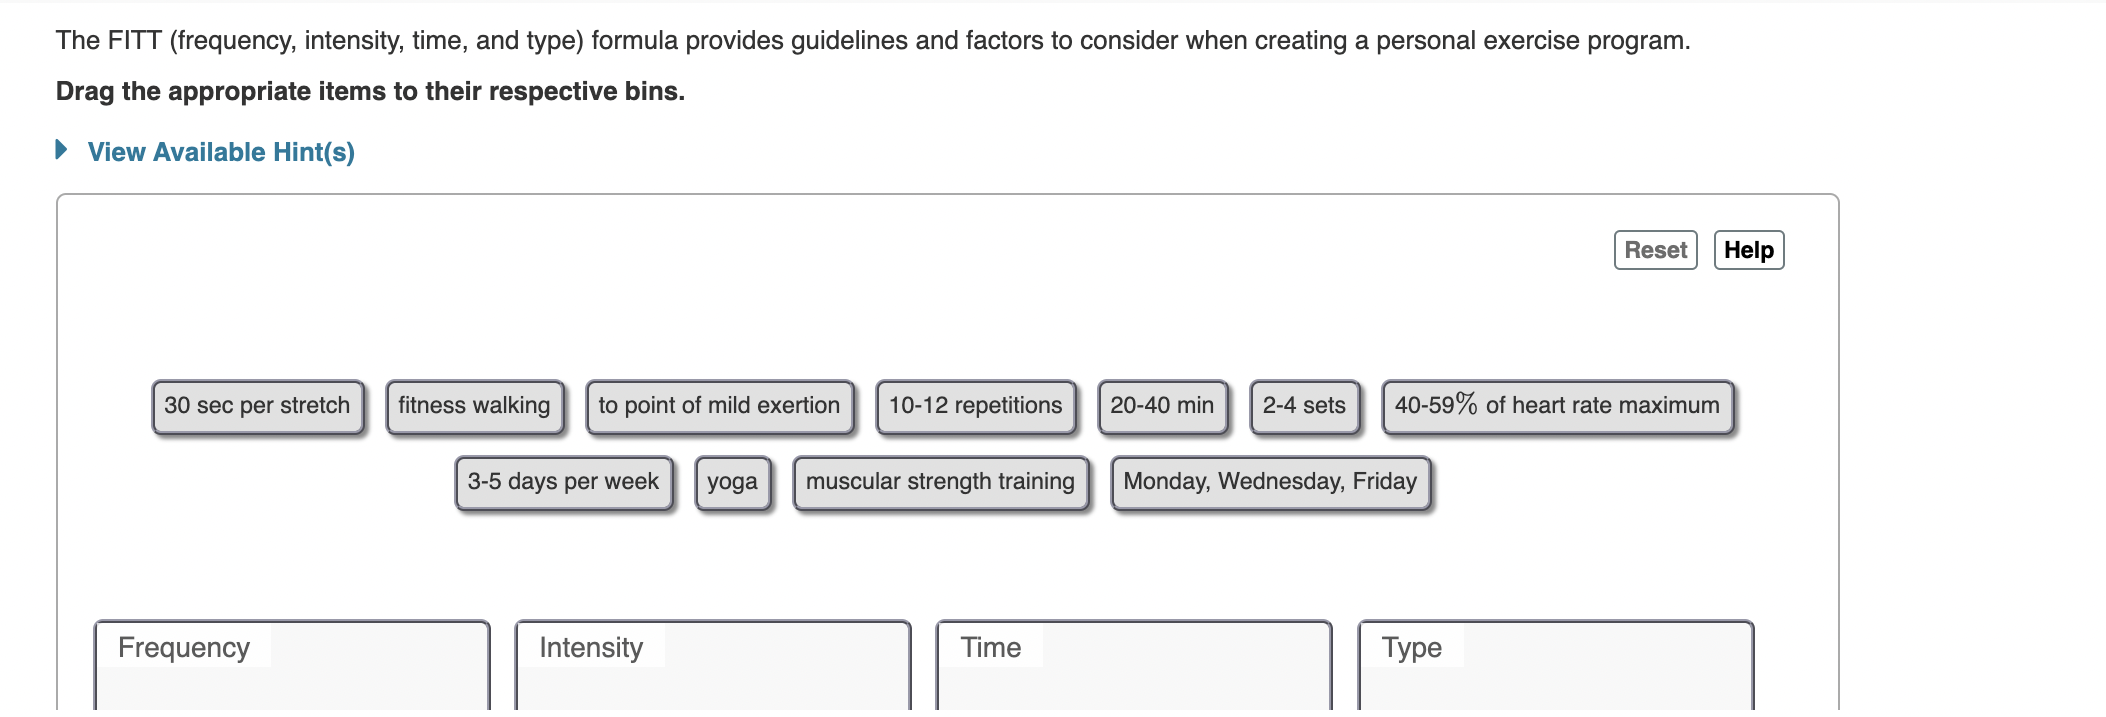Select the '3-5 days per week' item
2106x717 pixels.
[x=563, y=482]
